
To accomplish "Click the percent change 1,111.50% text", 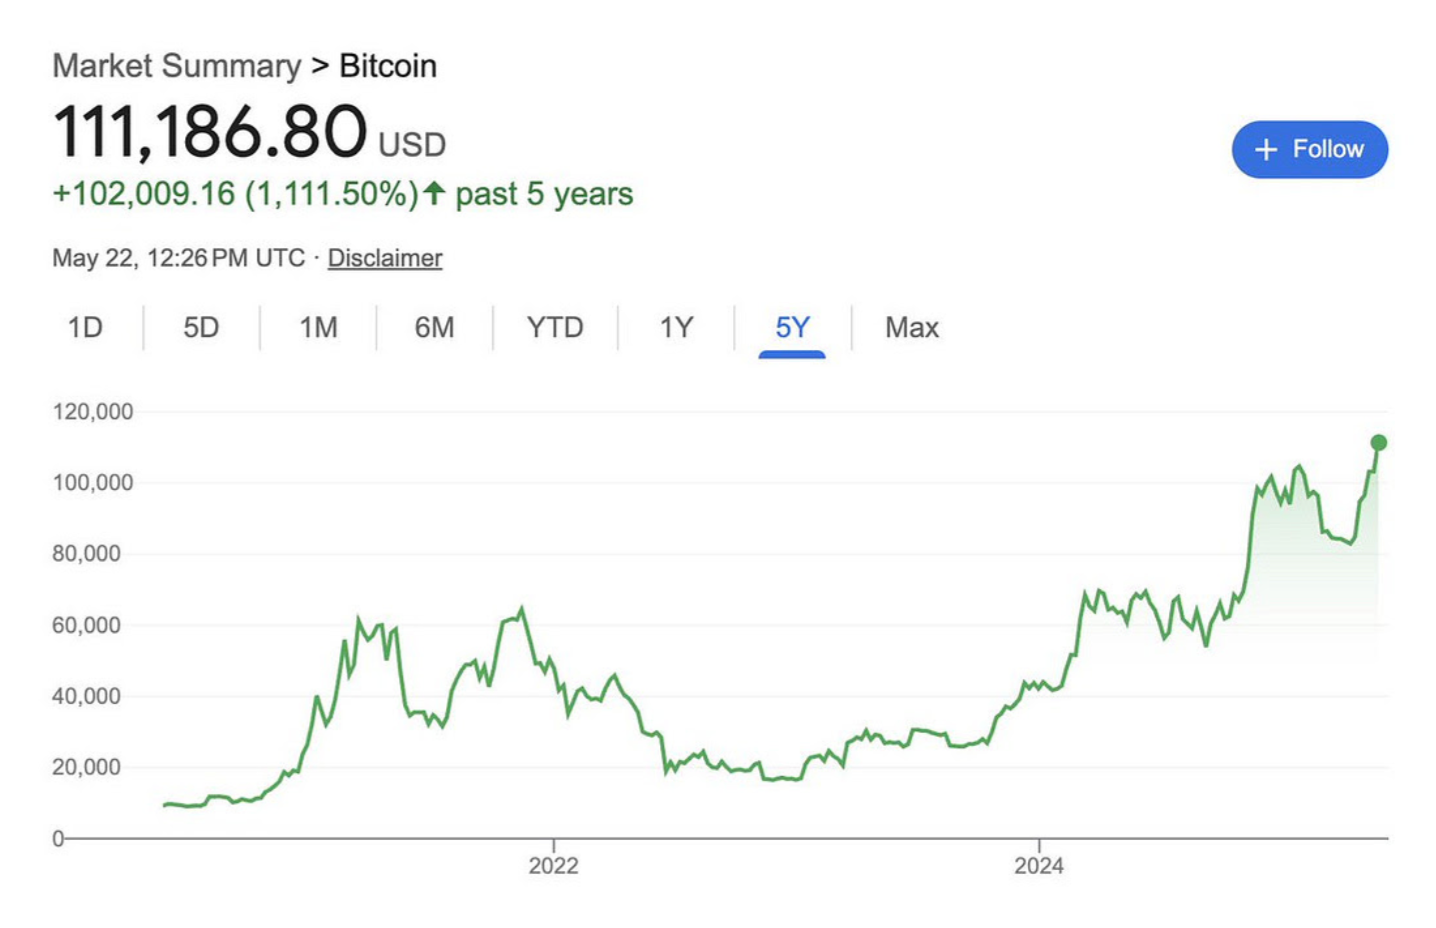I will tap(331, 194).
